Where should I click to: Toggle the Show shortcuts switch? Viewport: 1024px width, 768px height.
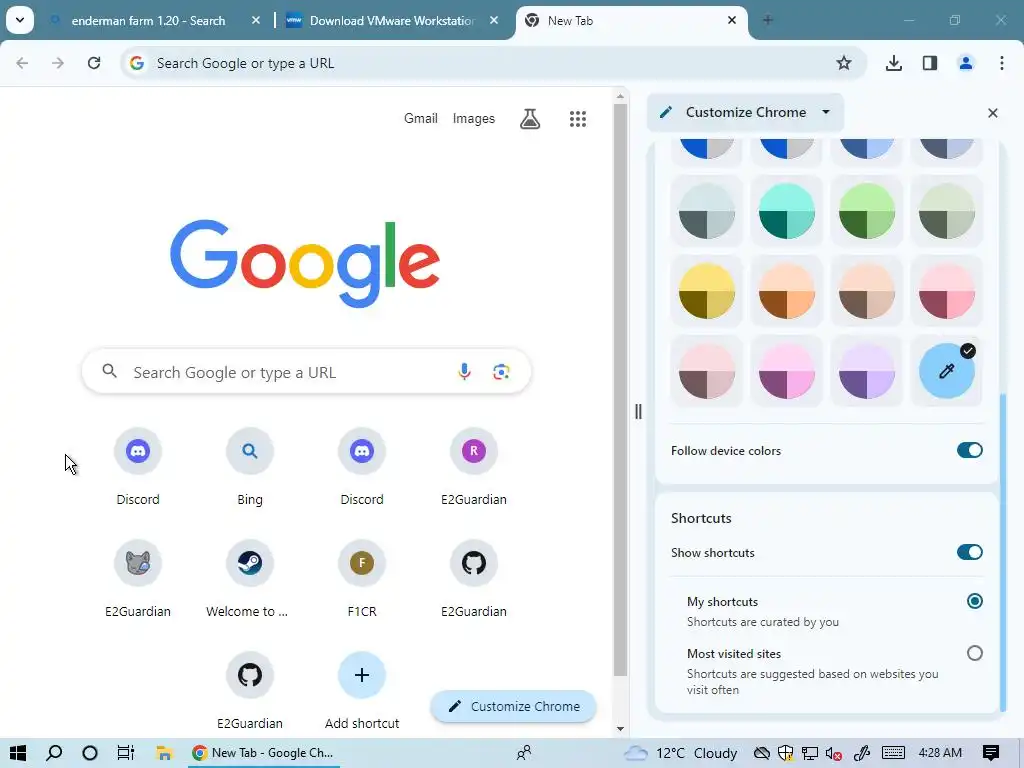pos(970,552)
